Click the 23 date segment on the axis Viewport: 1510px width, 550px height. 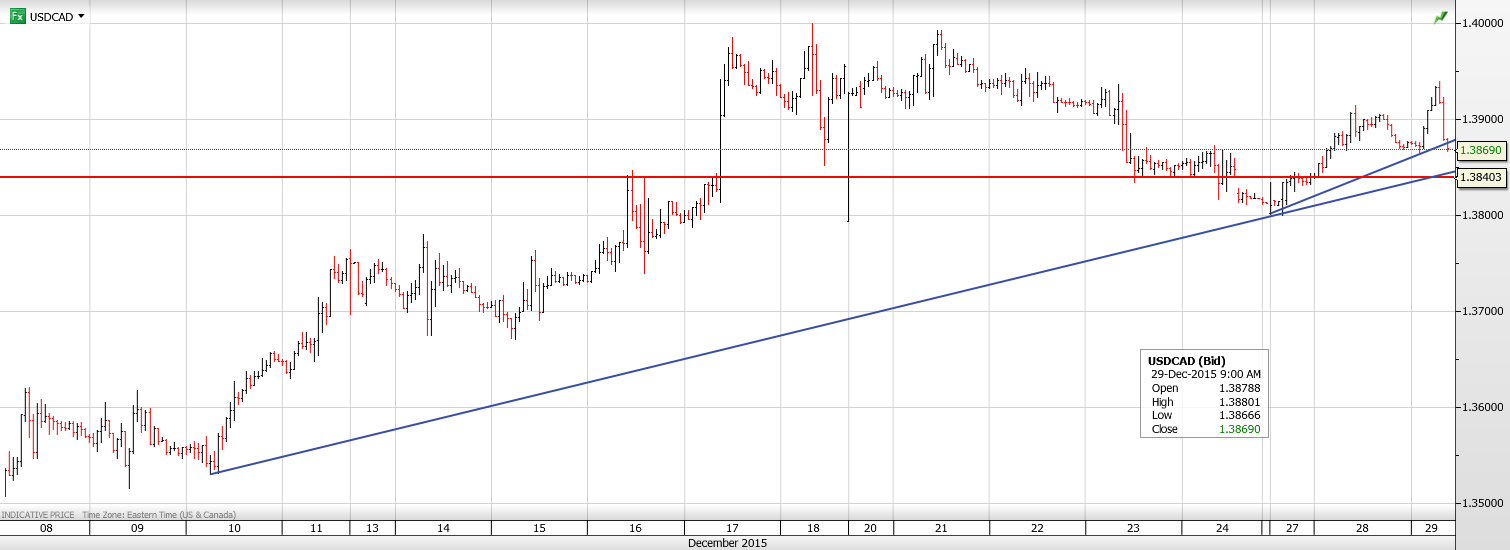[1132, 528]
